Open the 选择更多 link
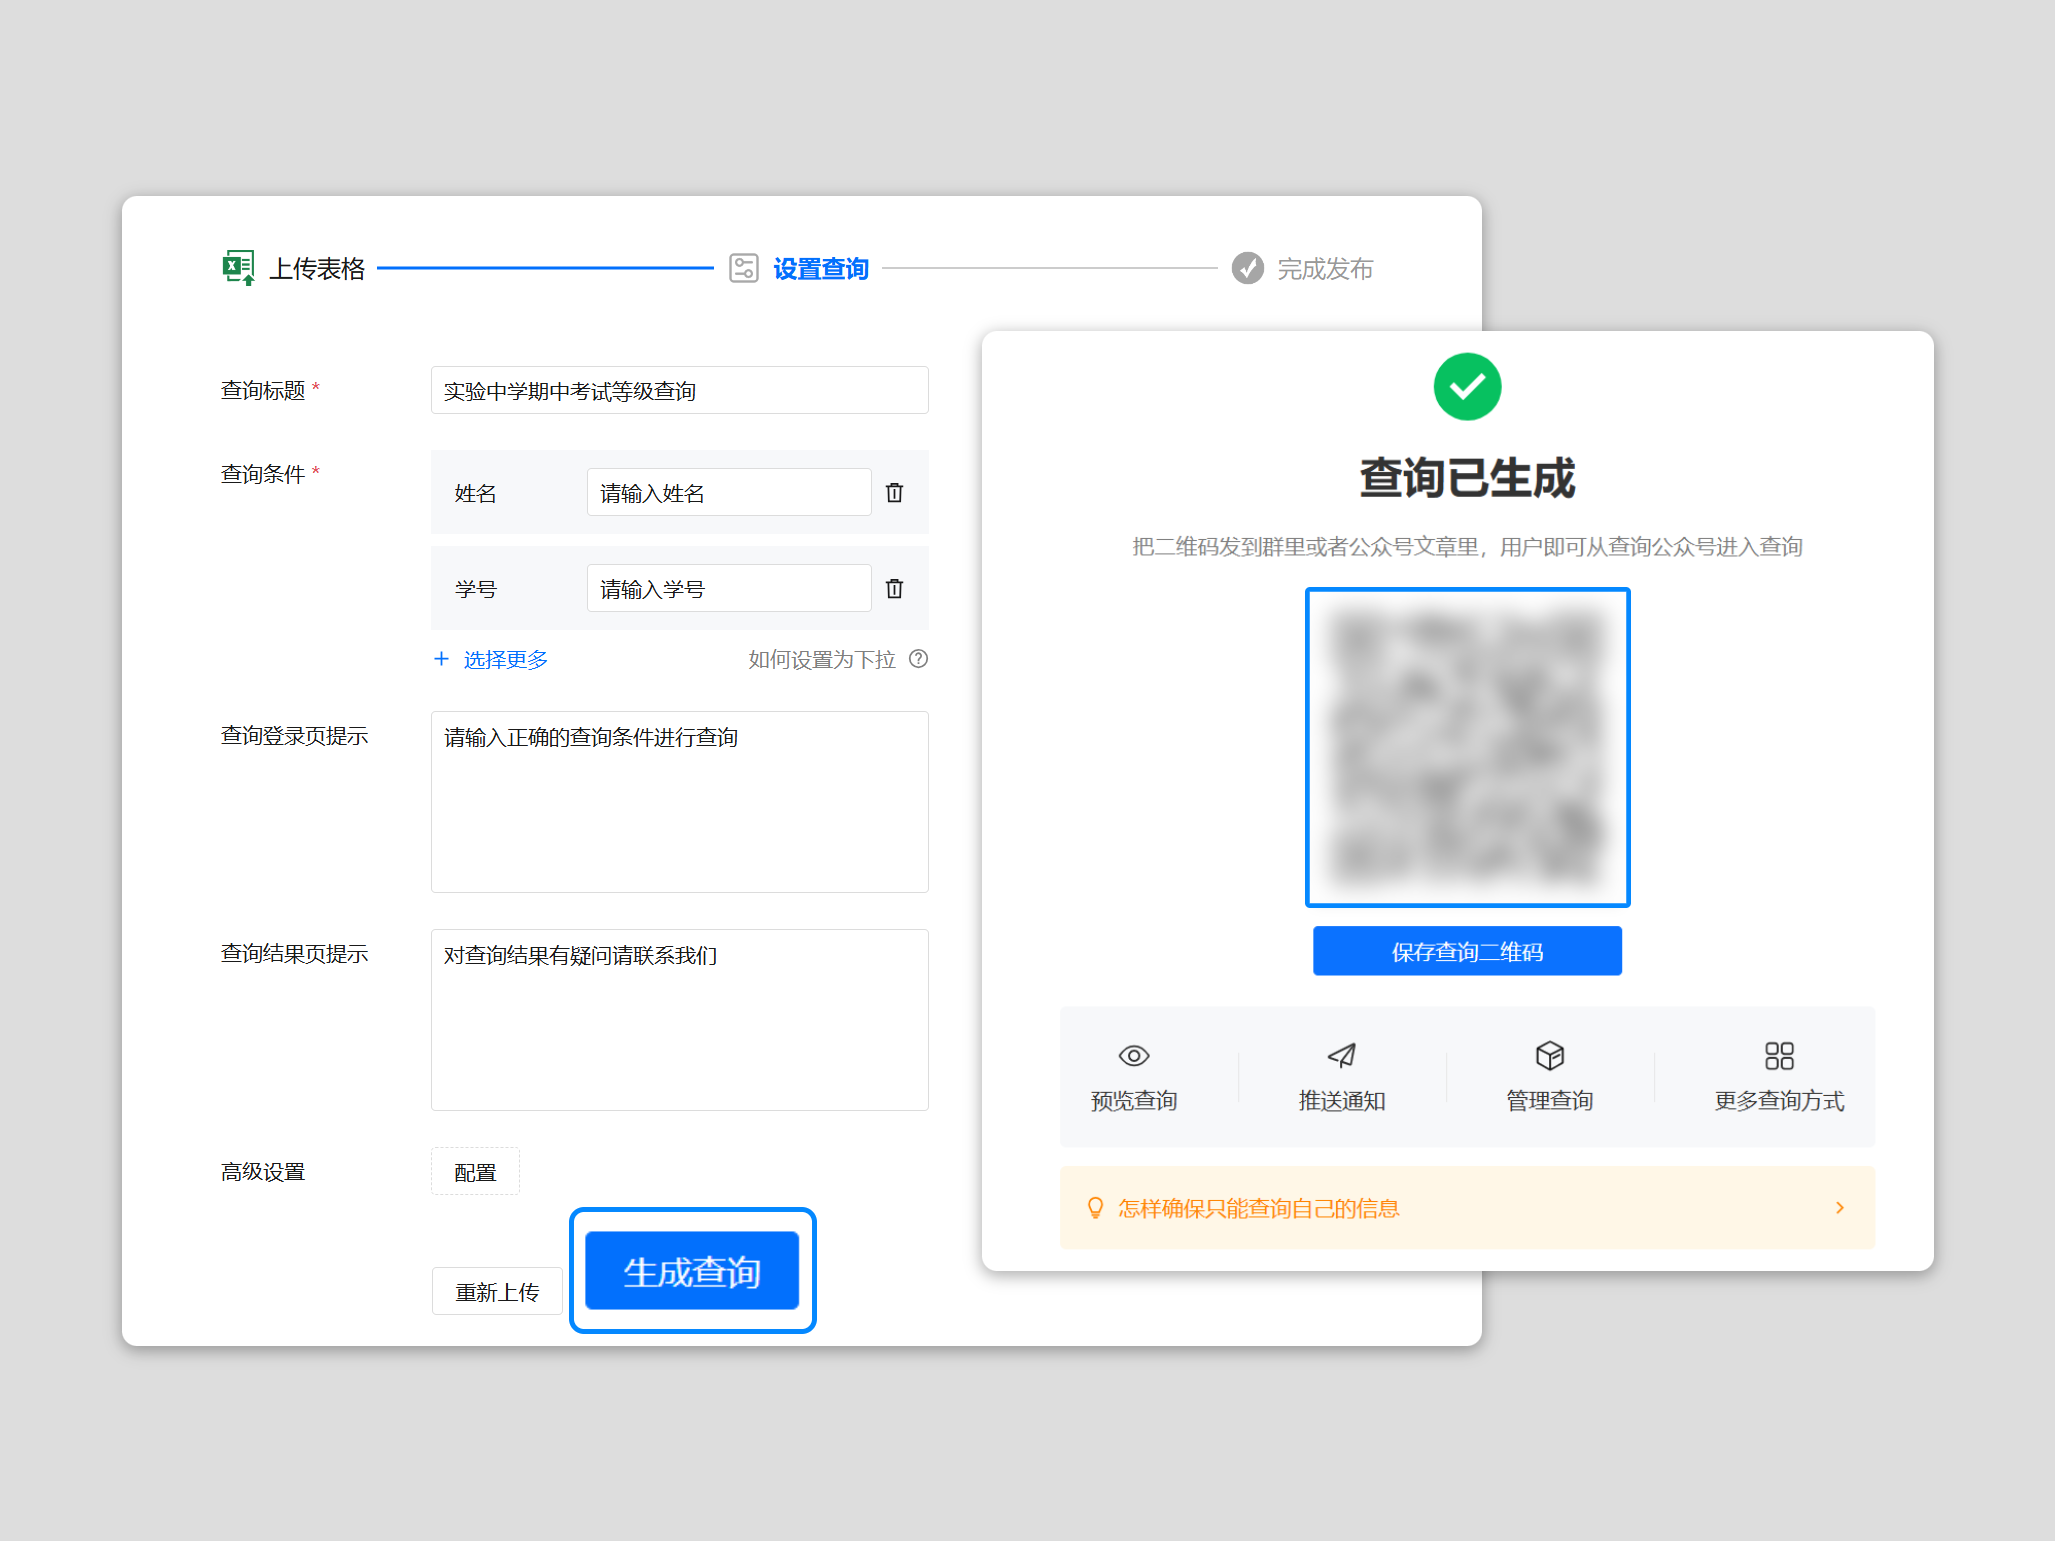Viewport: 2055px width, 1541px height. [x=506, y=660]
